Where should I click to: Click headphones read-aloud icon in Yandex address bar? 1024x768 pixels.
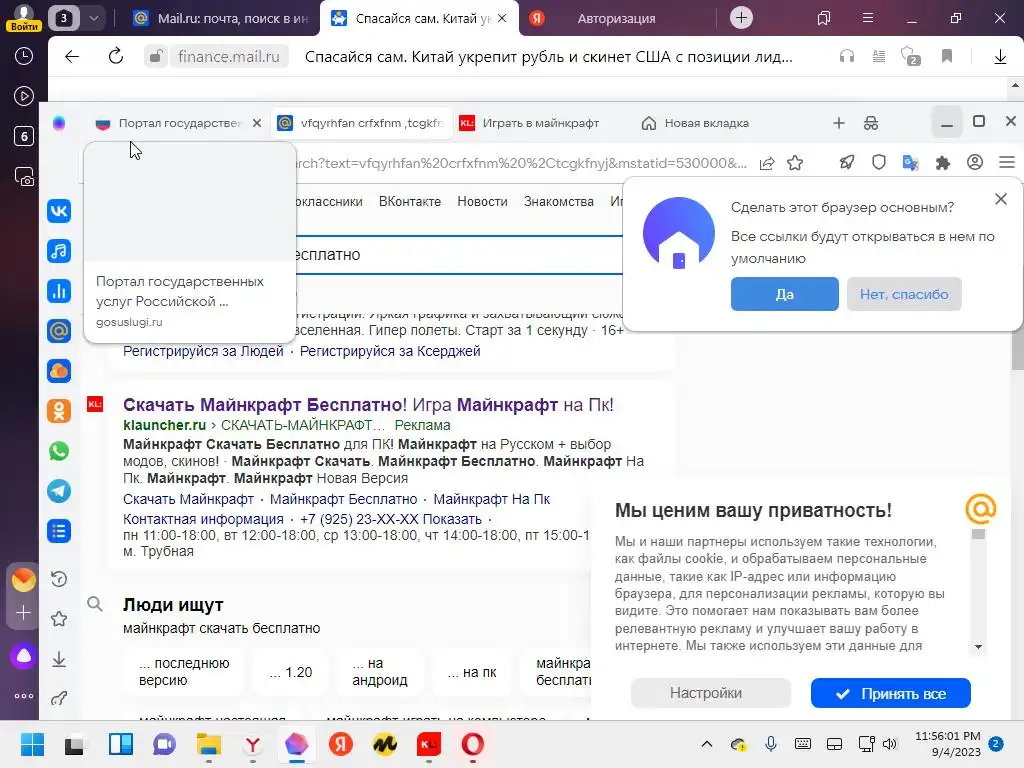point(847,57)
